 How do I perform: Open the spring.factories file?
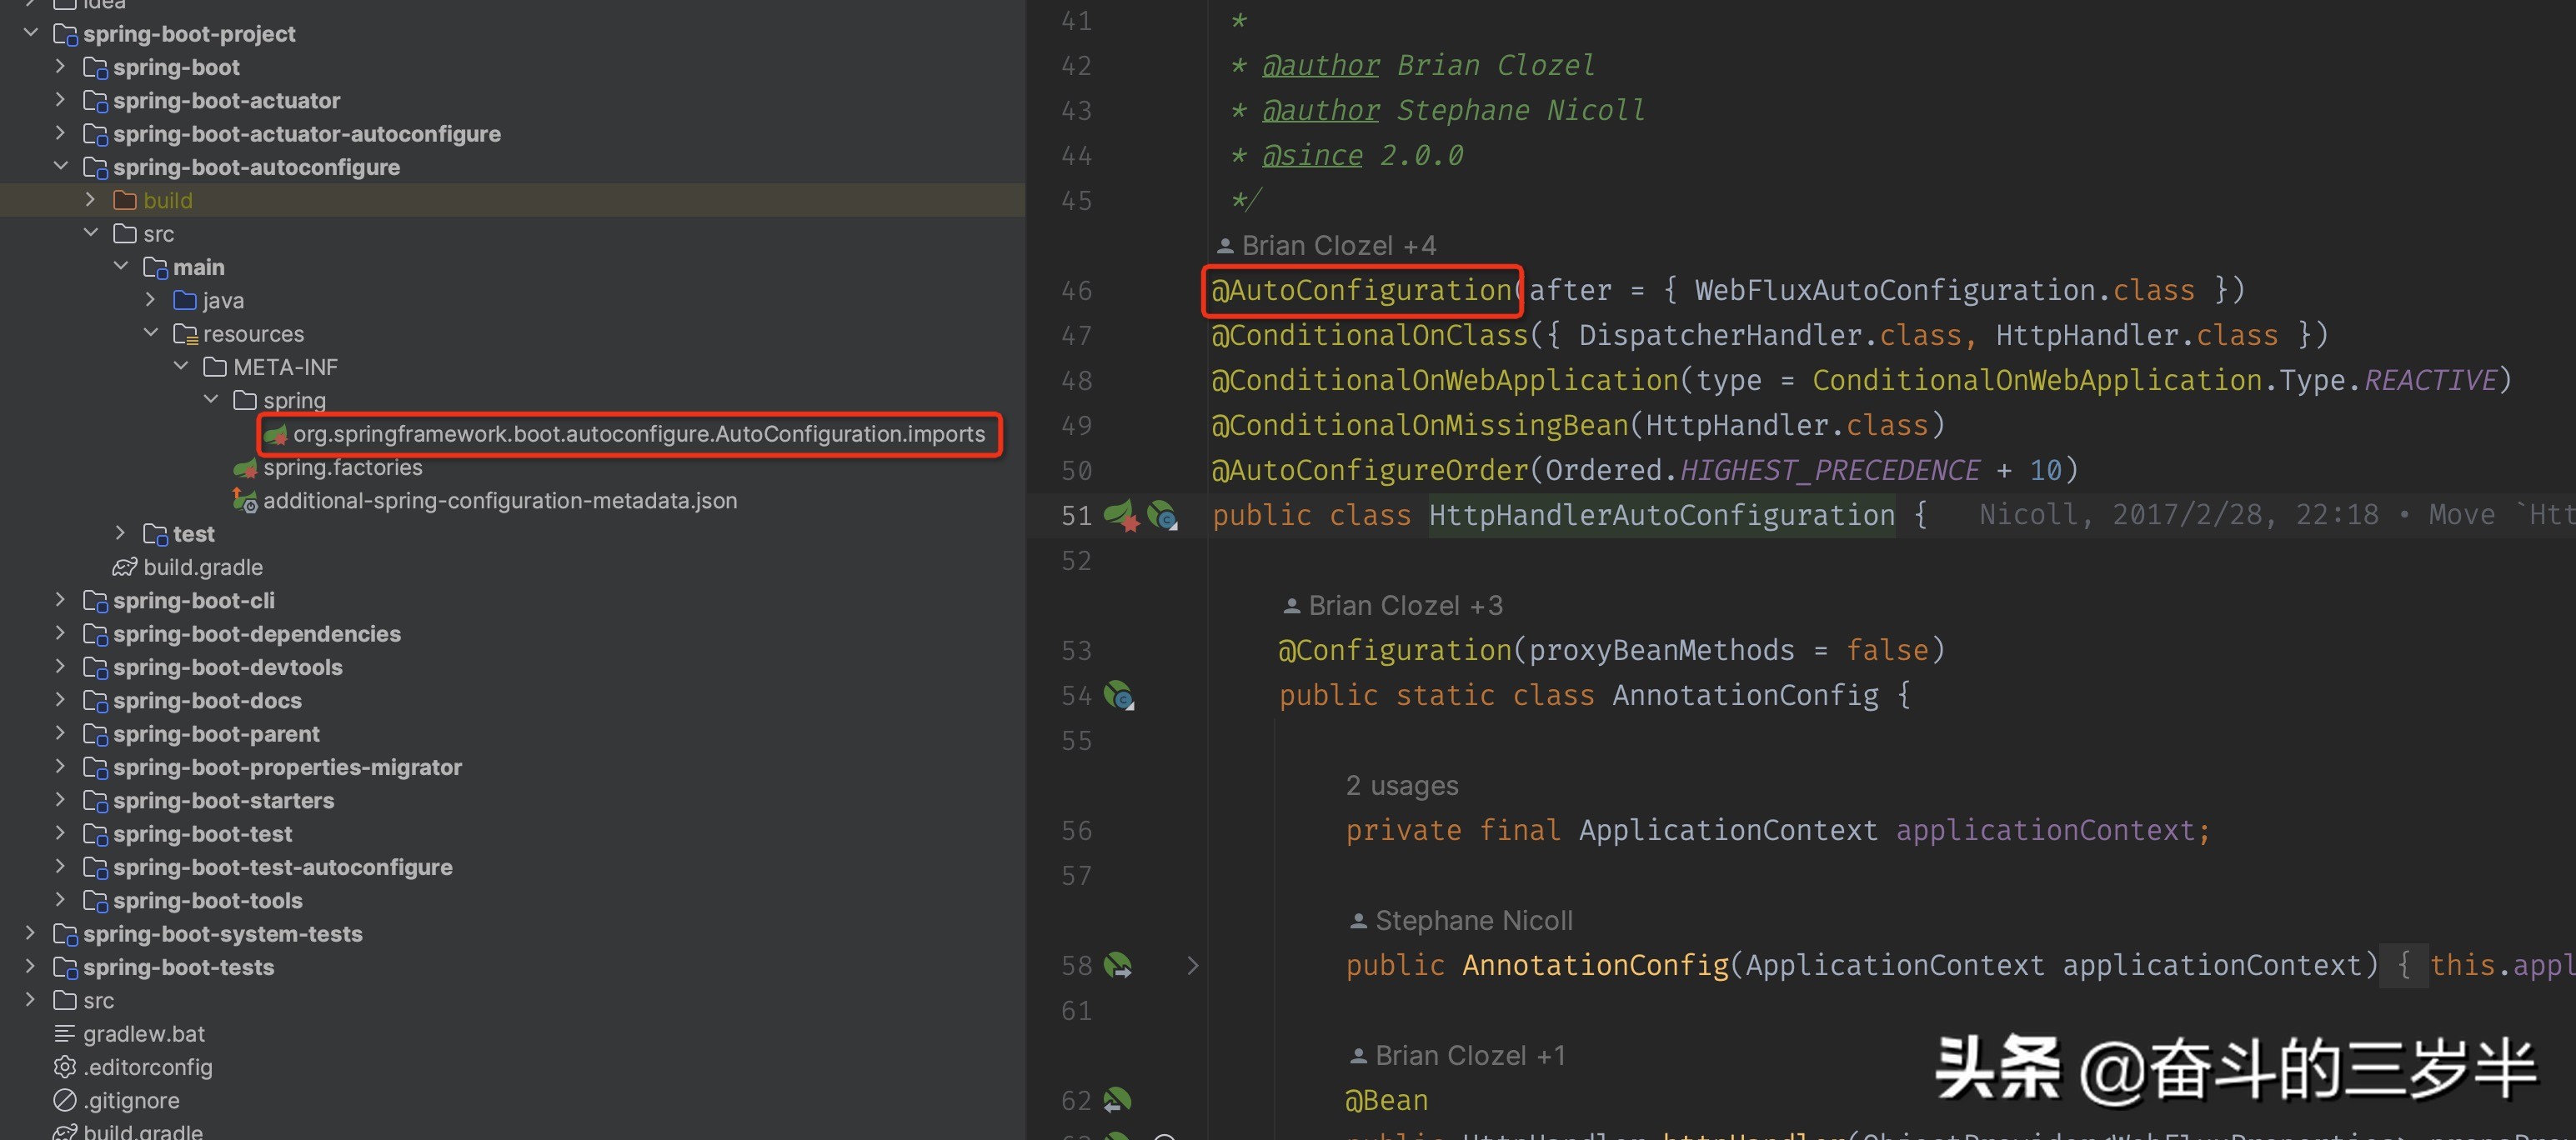coord(342,467)
